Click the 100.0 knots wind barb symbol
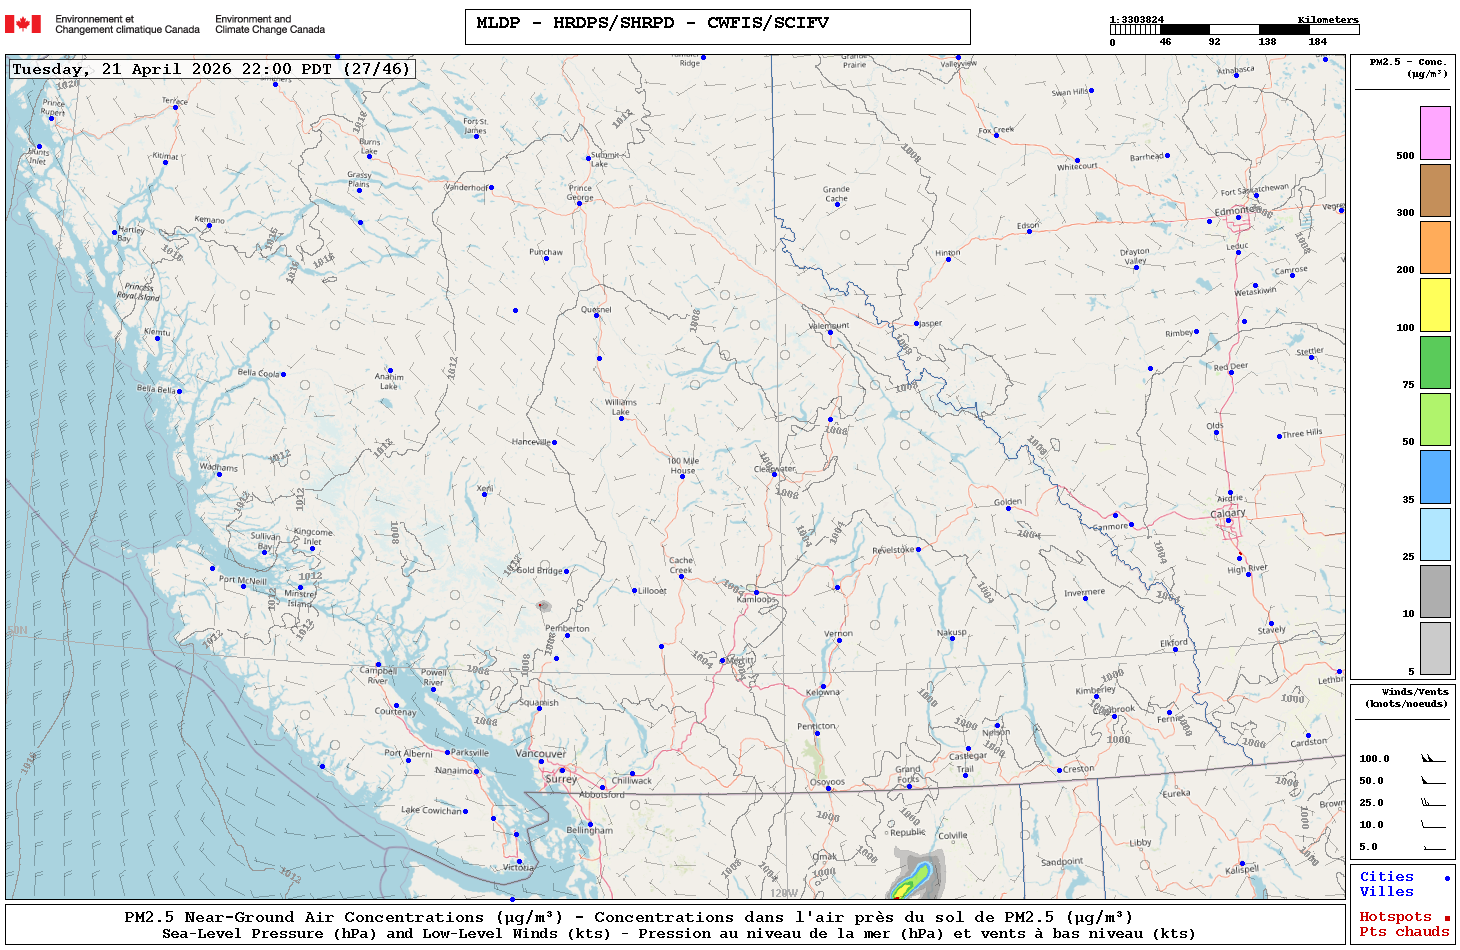Image resolution: width=1460 pixels, height=950 pixels. click(x=1432, y=759)
